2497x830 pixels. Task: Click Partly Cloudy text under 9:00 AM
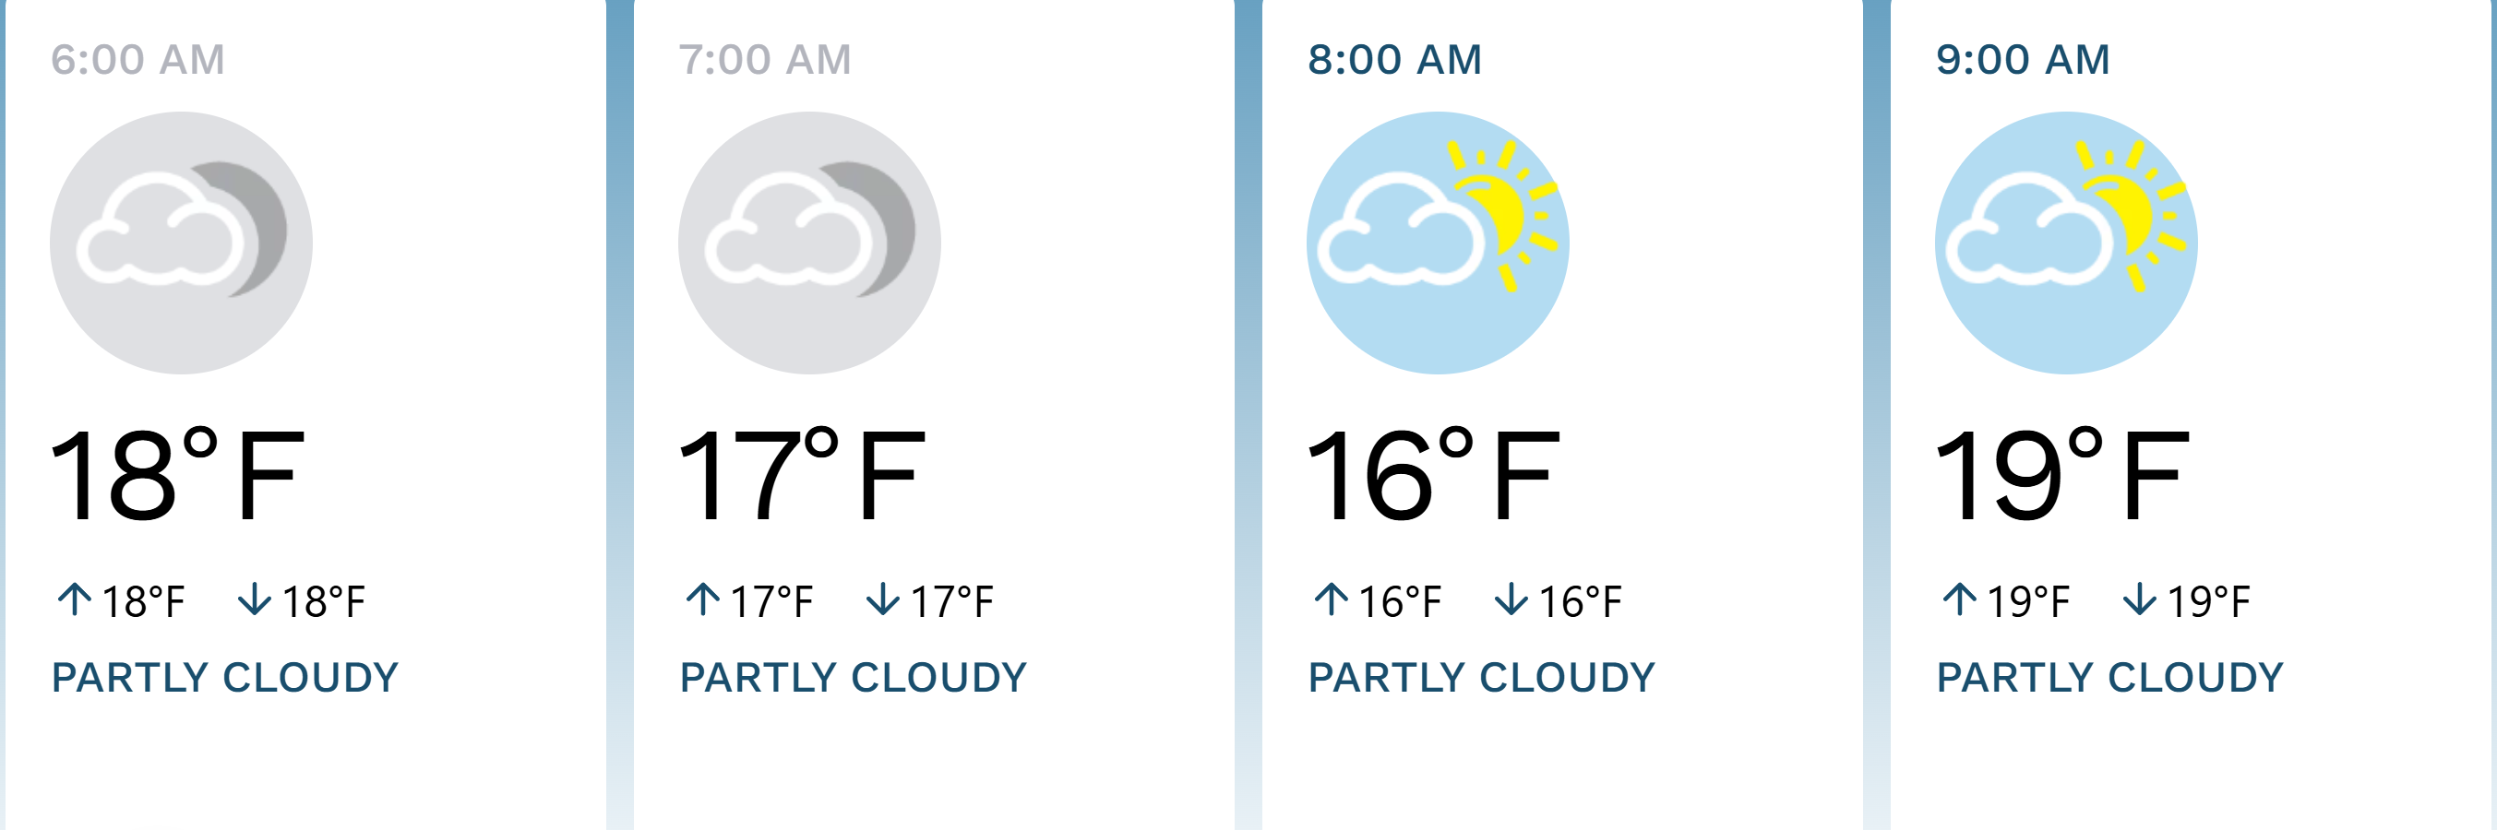point(2110,678)
